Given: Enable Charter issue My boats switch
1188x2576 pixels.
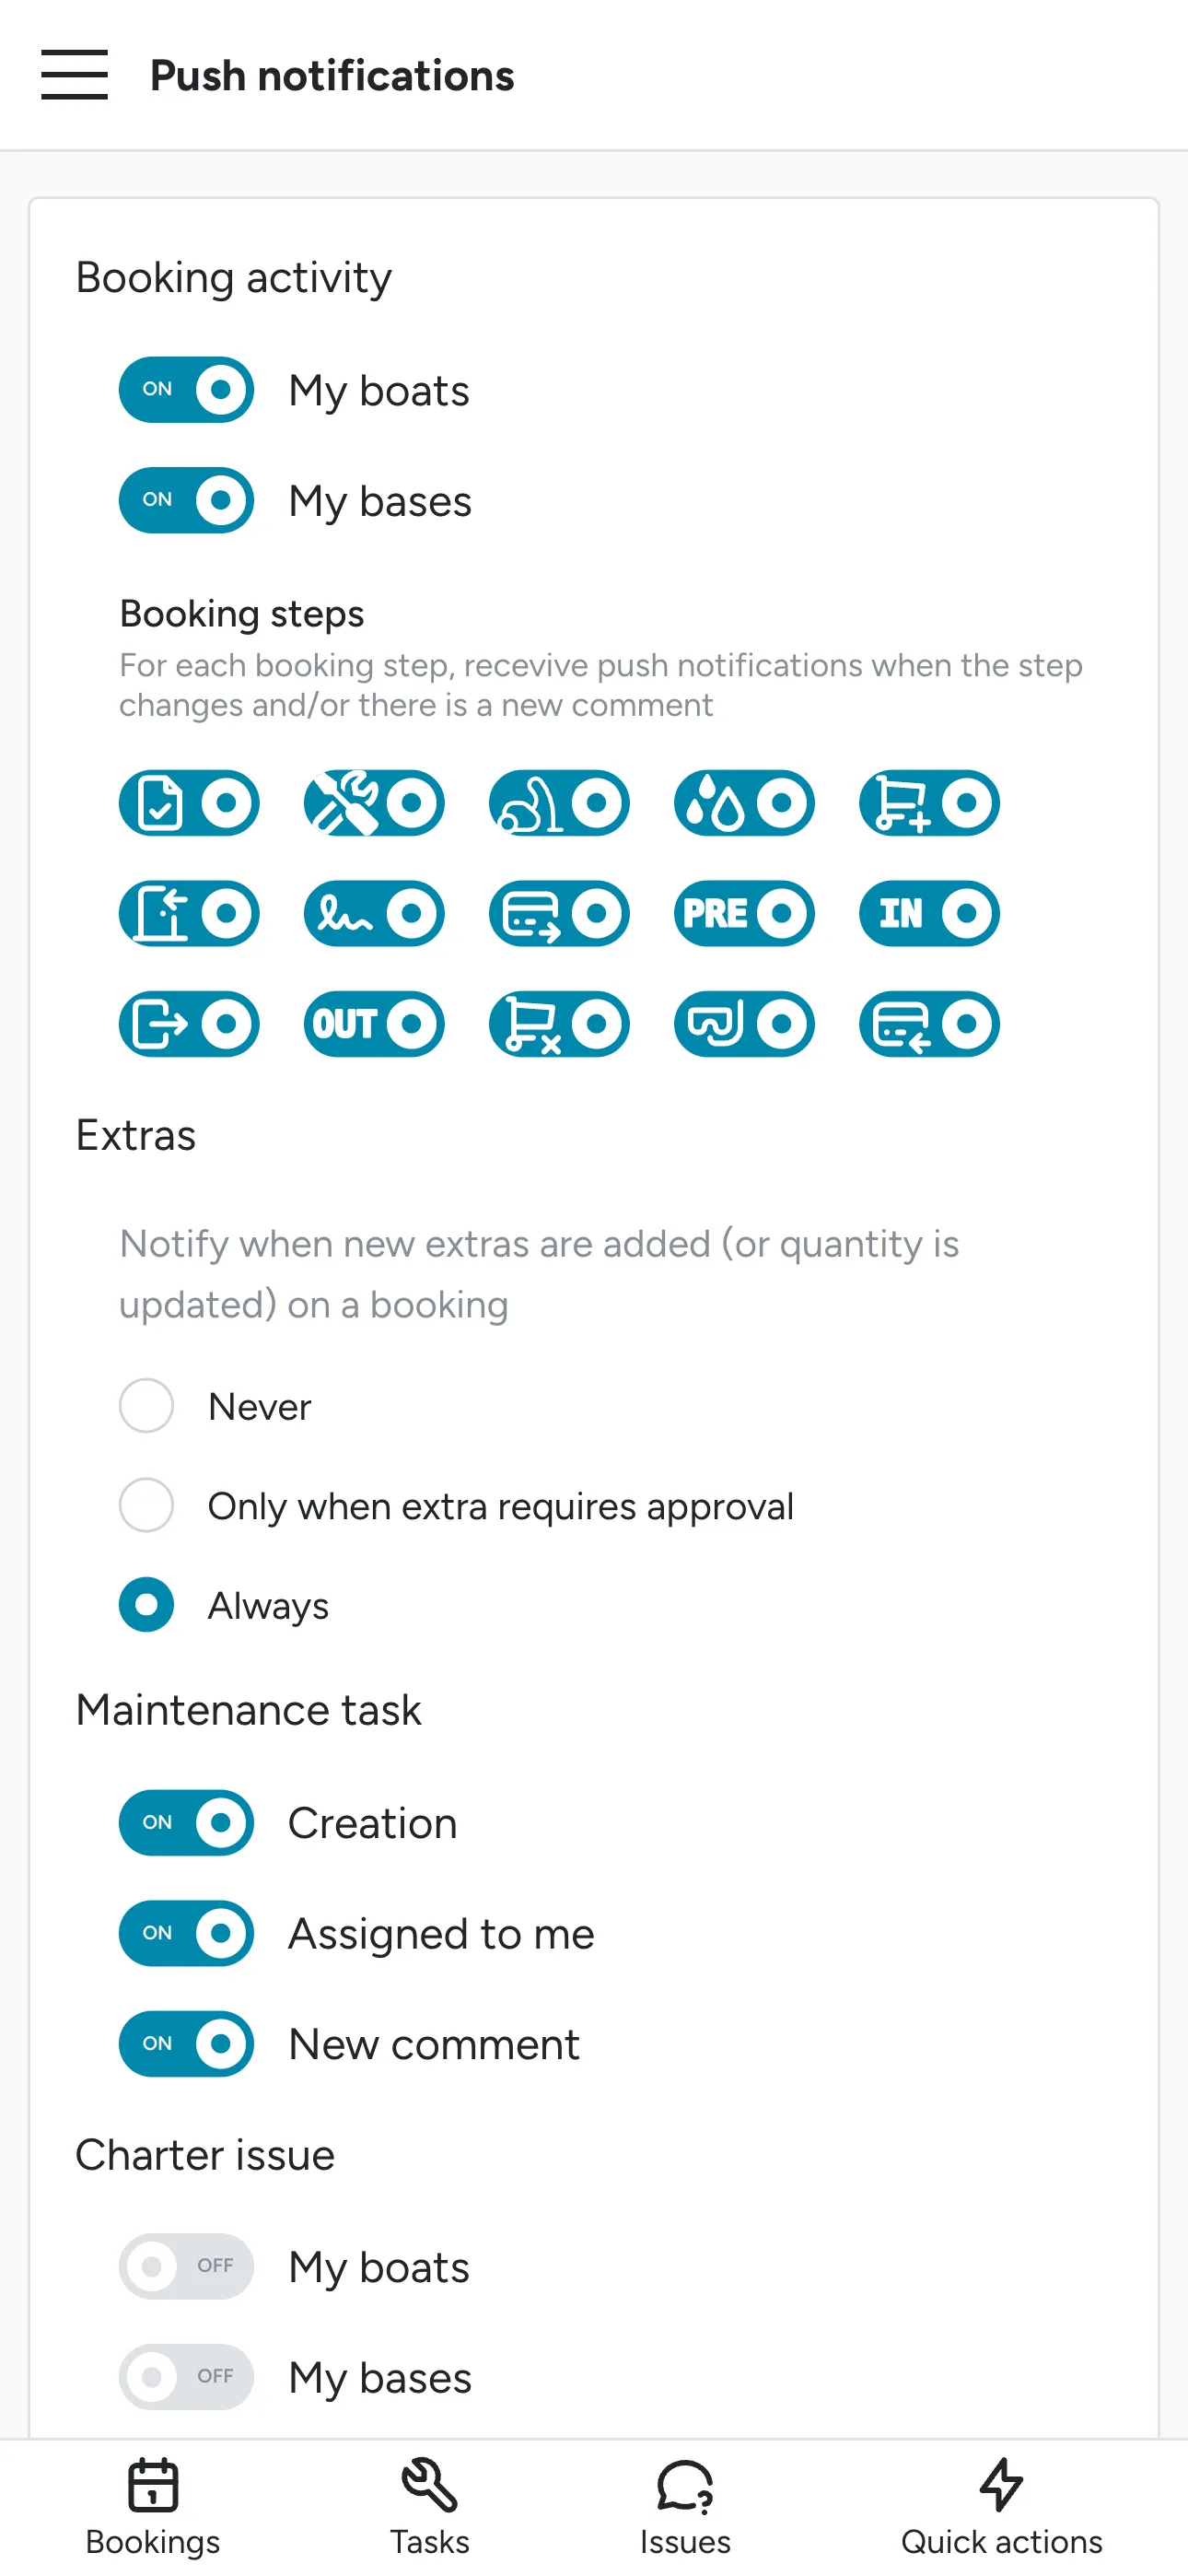Looking at the screenshot, I should [186, 2266].
